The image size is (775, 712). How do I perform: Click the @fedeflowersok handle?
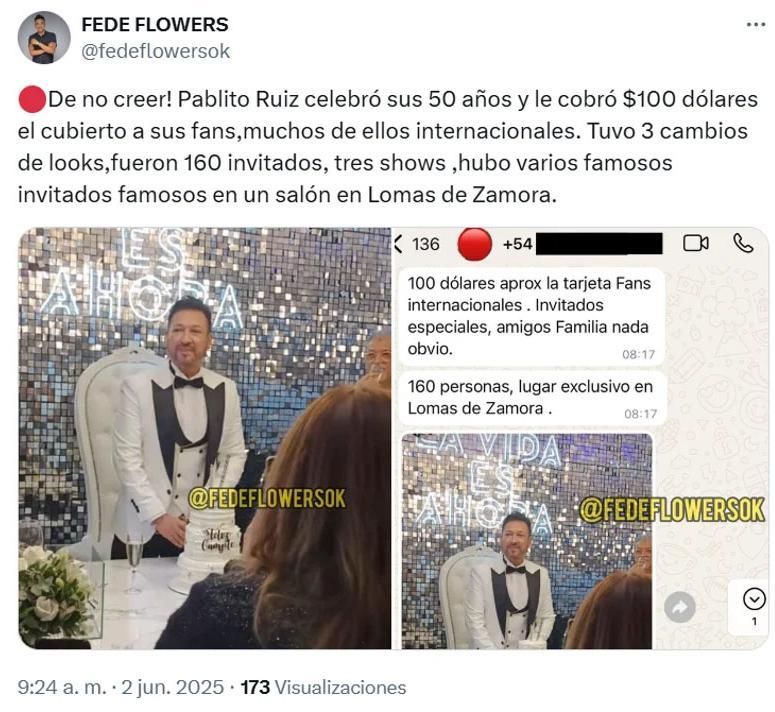155,51
